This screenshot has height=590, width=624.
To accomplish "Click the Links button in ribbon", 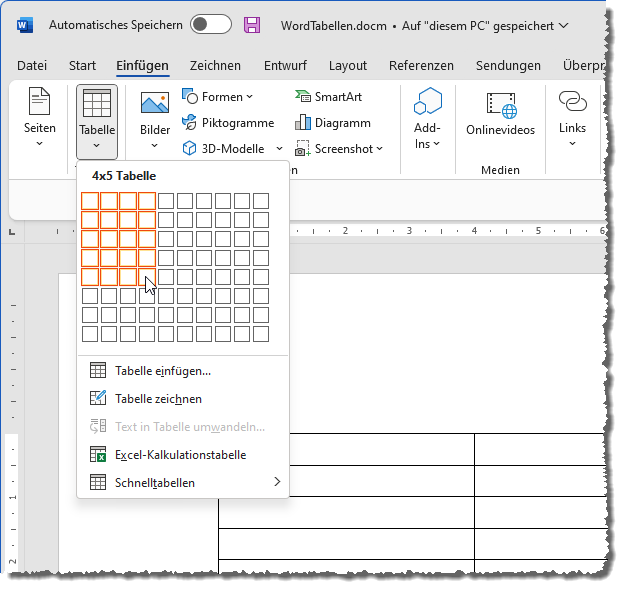I will [x=572, y=115].
